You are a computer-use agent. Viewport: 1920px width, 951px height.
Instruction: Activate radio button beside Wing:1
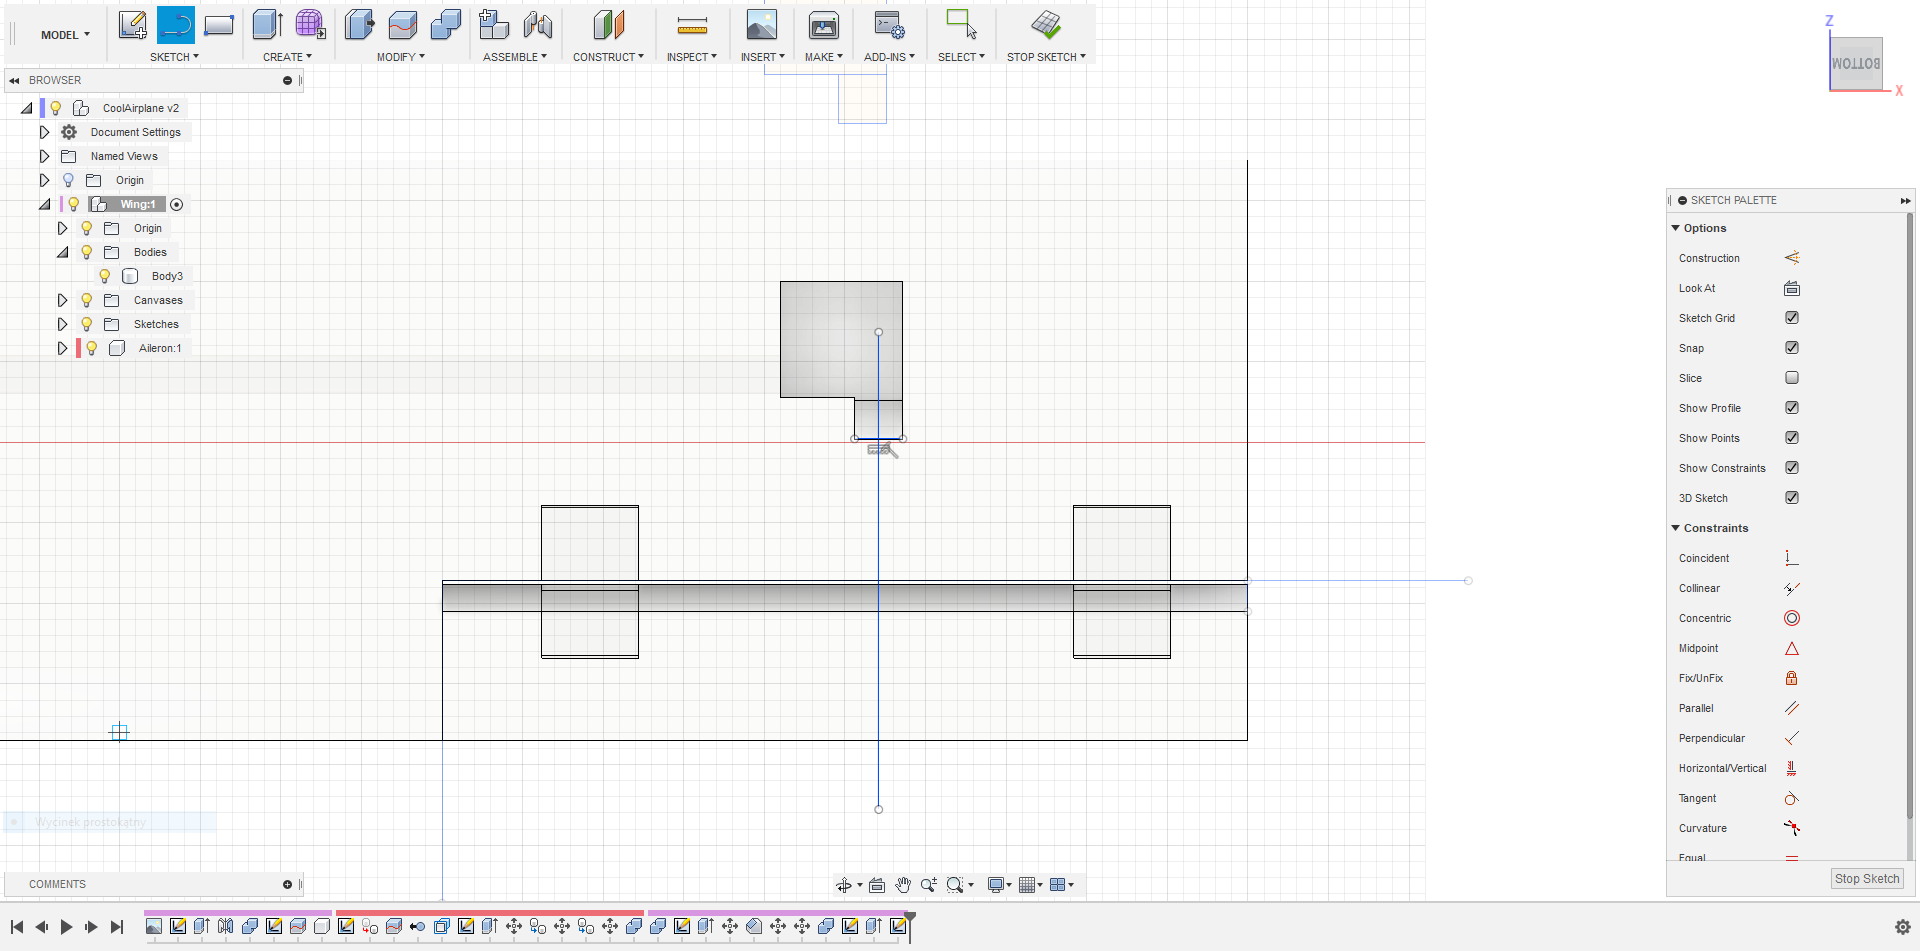[177, 204]
